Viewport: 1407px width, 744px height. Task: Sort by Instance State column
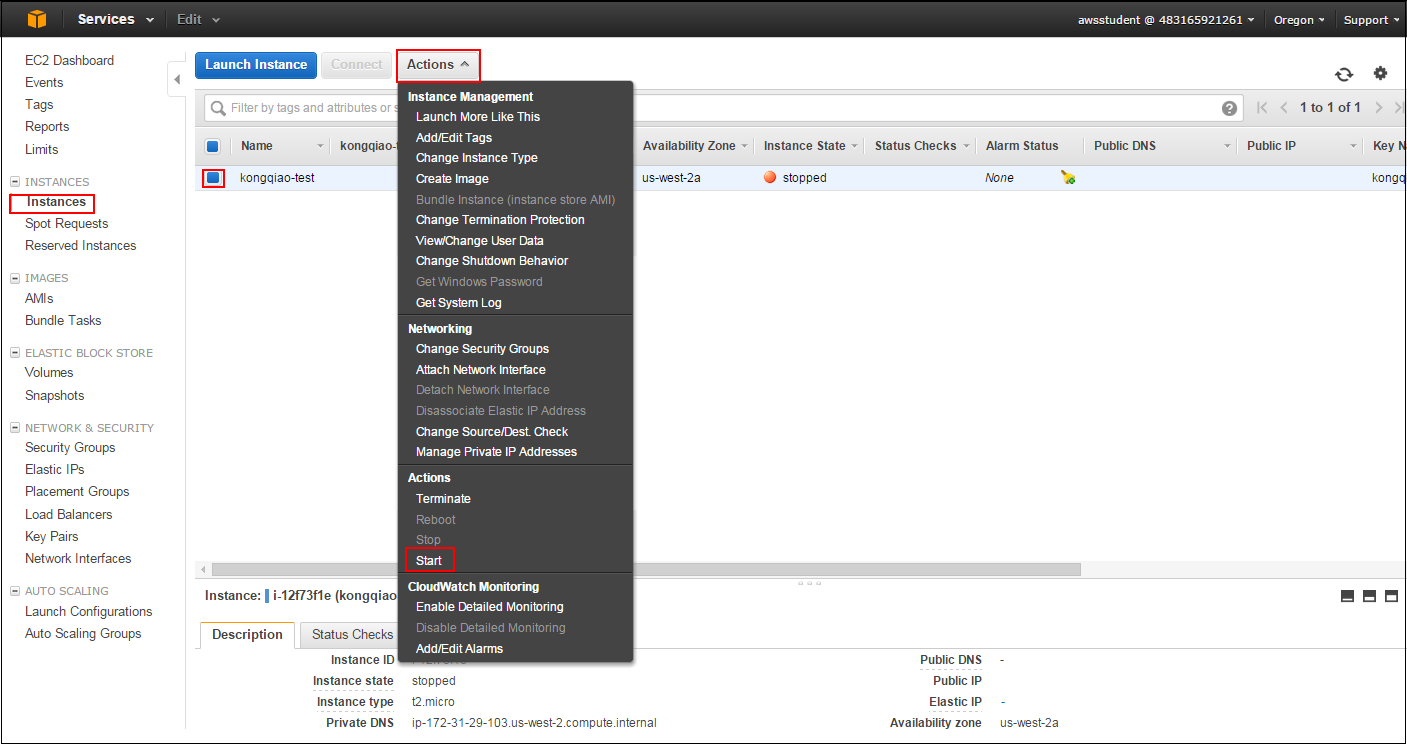[810, 146]
